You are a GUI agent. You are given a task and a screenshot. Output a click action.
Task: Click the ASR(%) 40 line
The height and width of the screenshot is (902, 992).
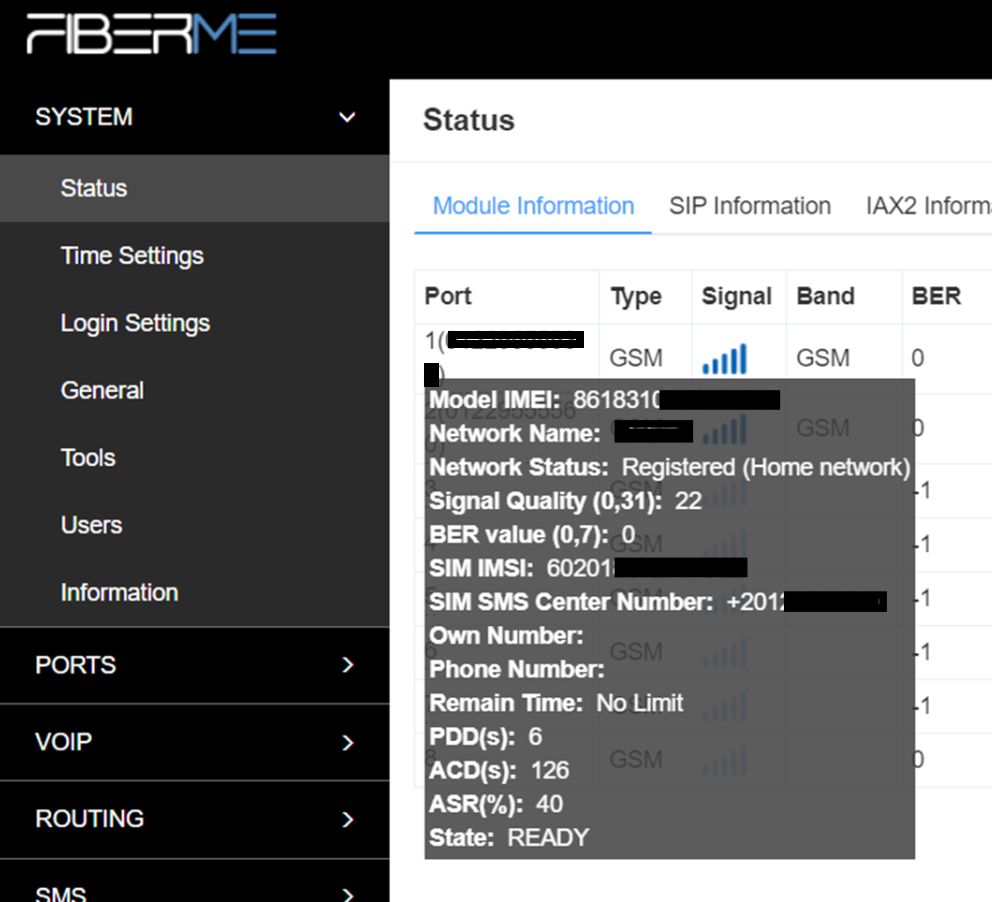pos(496,804)
